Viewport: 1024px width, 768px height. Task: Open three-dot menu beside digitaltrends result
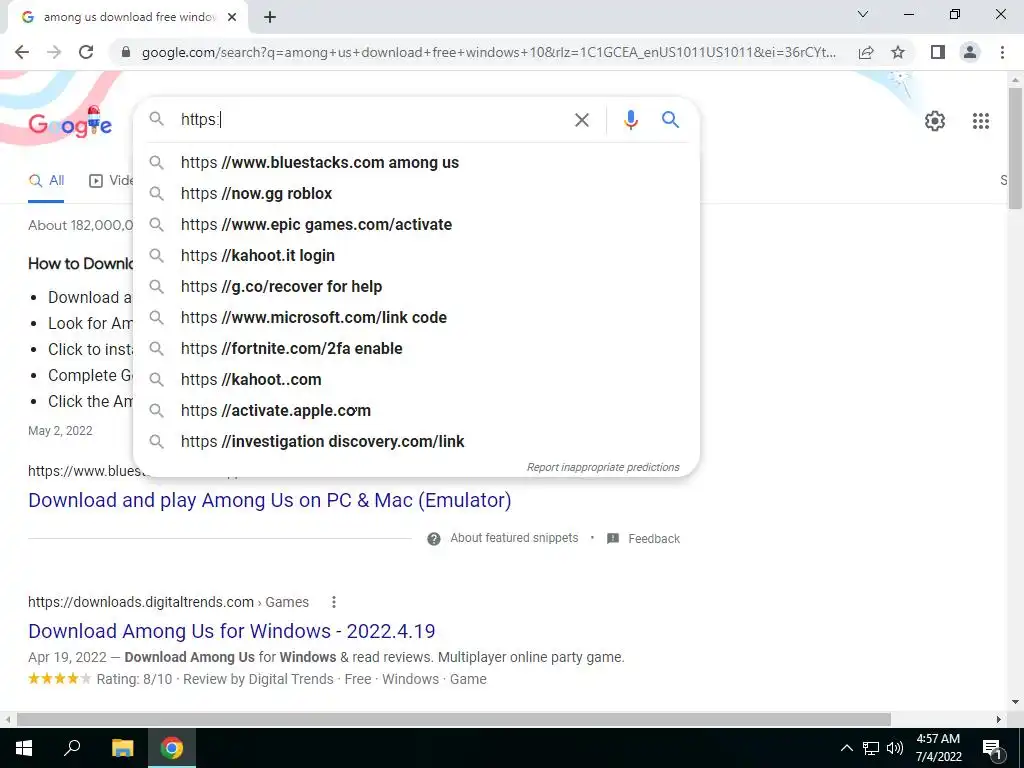(x=334, y=602)
